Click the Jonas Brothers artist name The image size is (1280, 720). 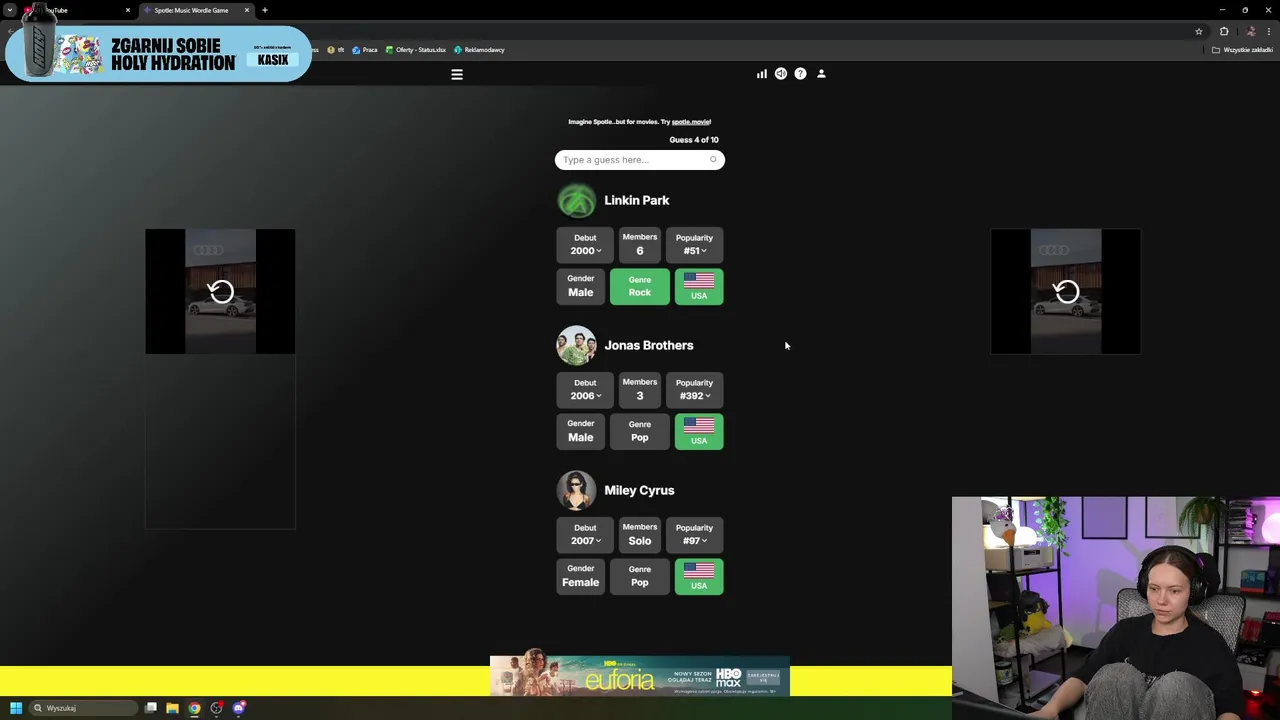tap(649, 345)
